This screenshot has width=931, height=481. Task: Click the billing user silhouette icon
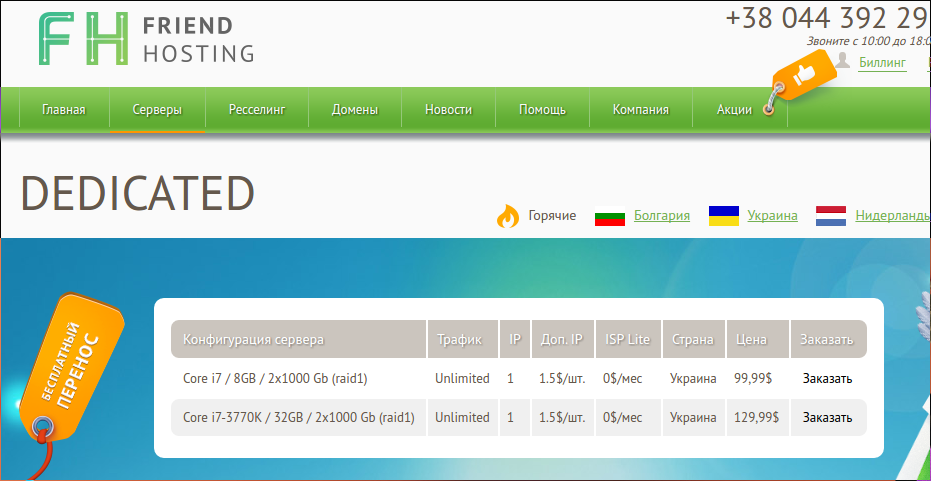pos(842,61)
